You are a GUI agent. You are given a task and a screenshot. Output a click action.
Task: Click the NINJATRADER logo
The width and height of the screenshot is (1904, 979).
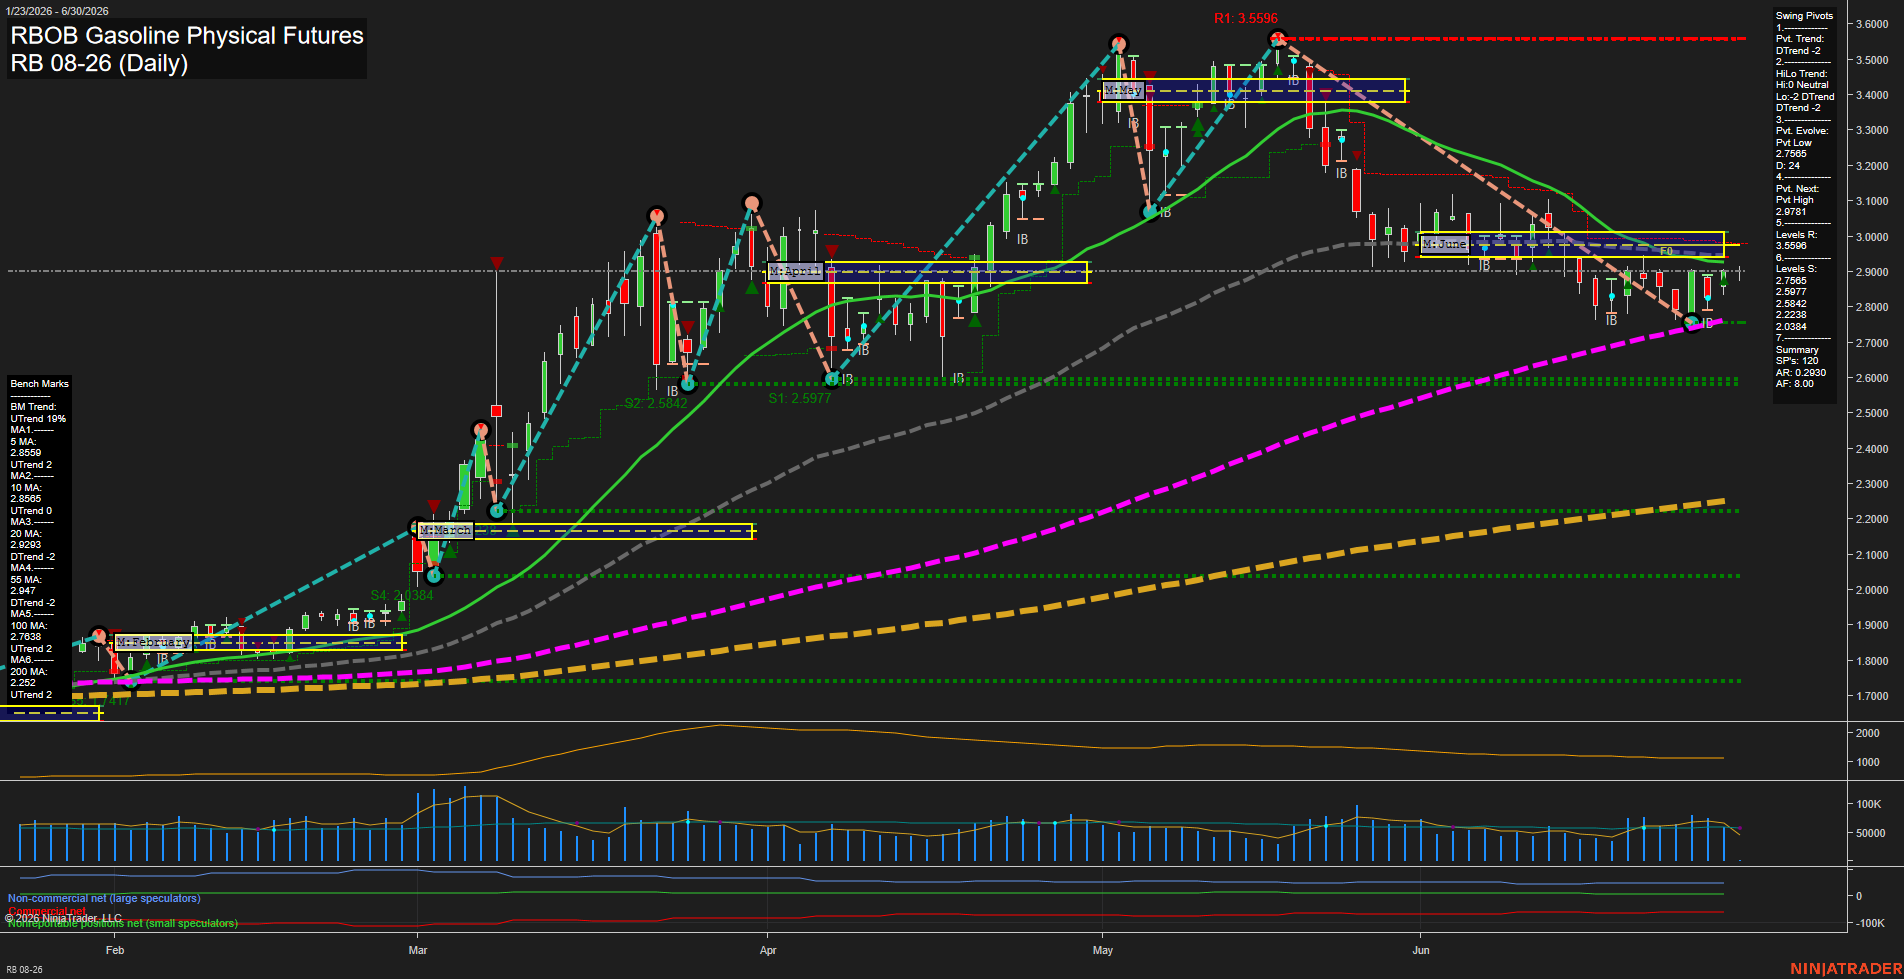[1844, 969]
